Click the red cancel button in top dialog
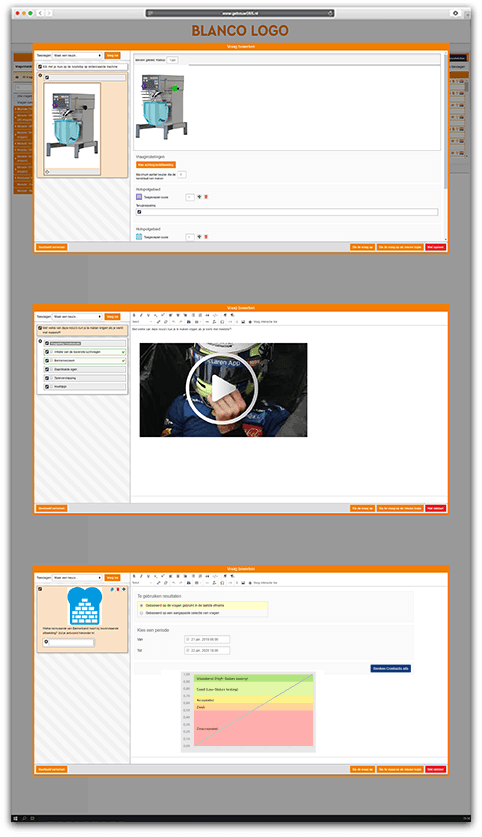Viewport: 482px width, 837px height. click(436, 247)
